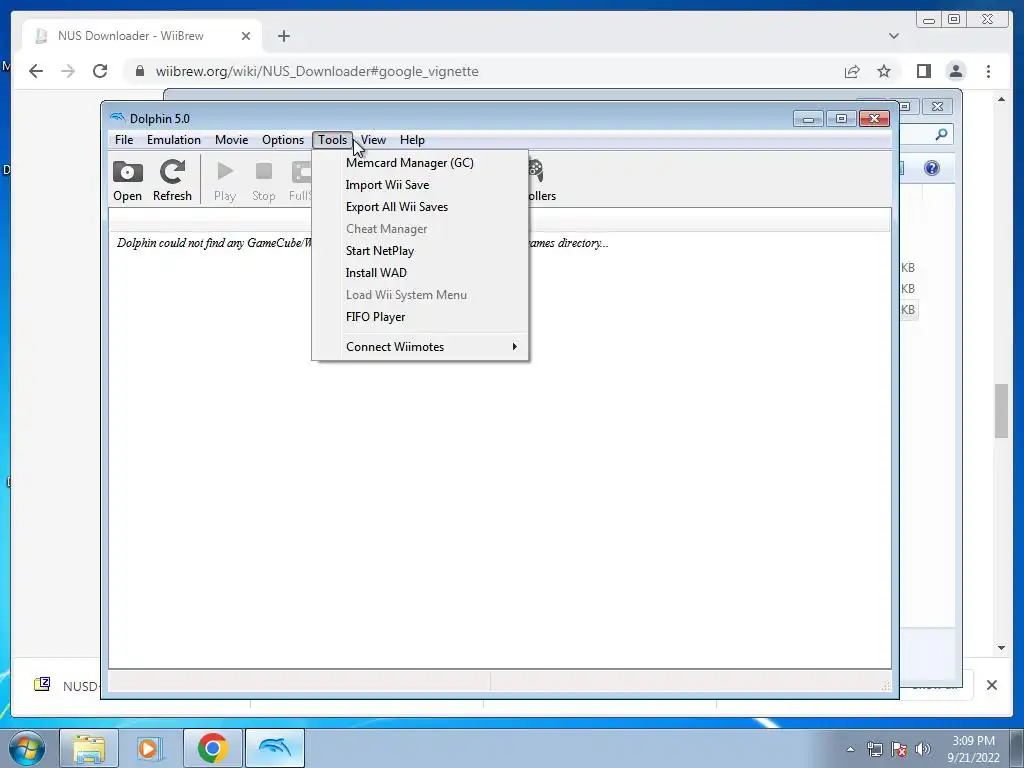Click the disabled Load Wii System Menu entry

pos(420,295)
